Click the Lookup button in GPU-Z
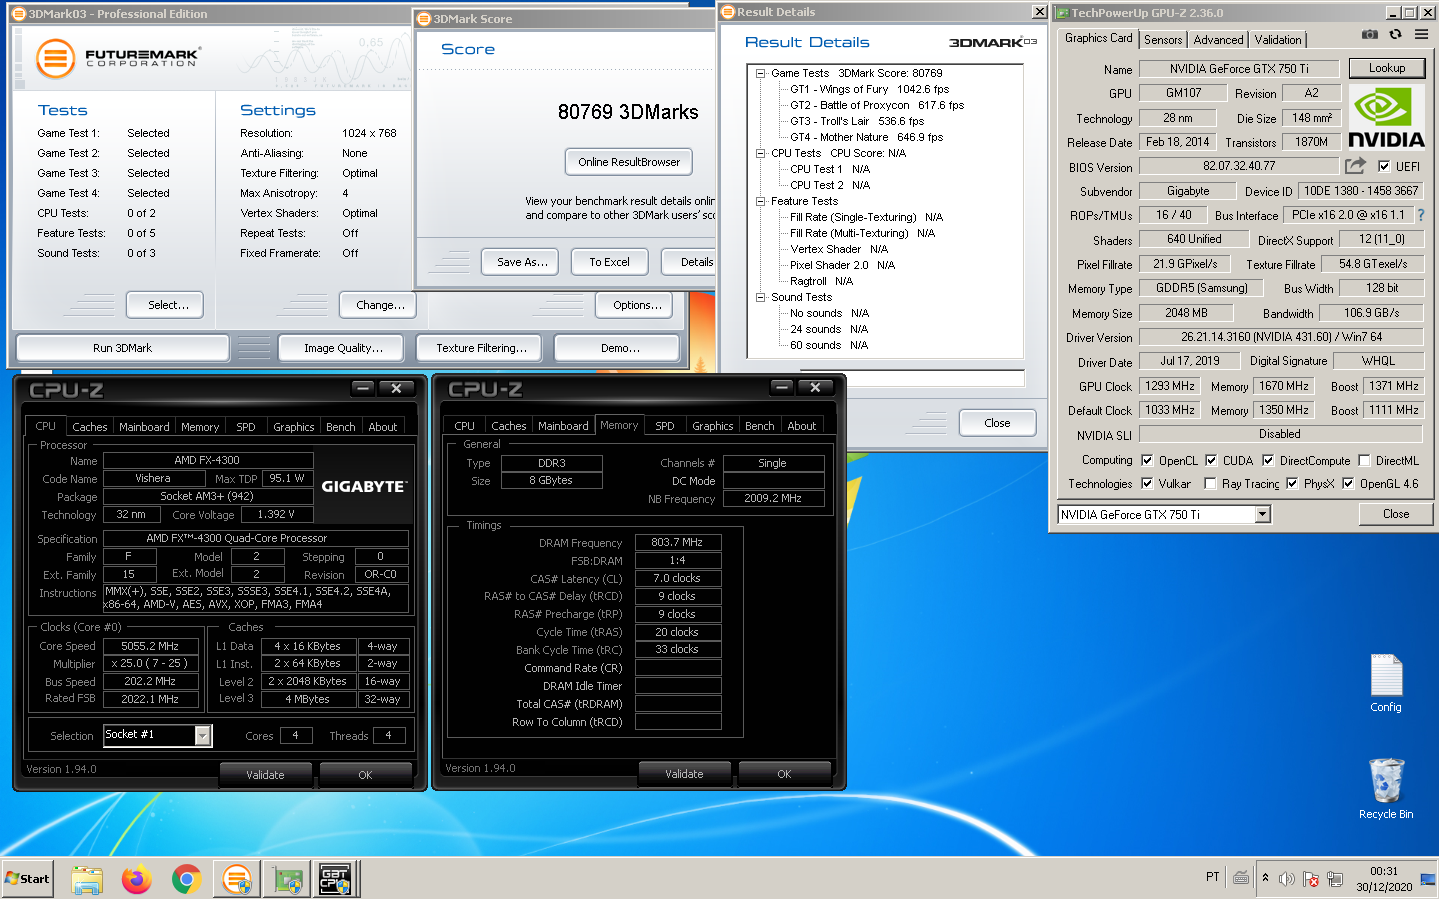 tap(1387, 68)
